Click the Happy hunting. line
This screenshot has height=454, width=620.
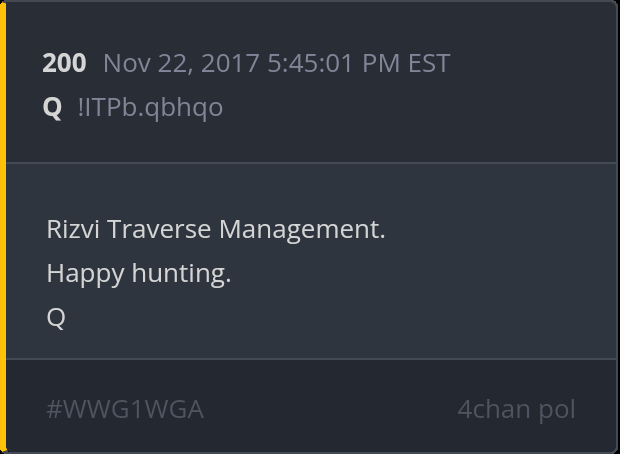(x=139, y=274)
